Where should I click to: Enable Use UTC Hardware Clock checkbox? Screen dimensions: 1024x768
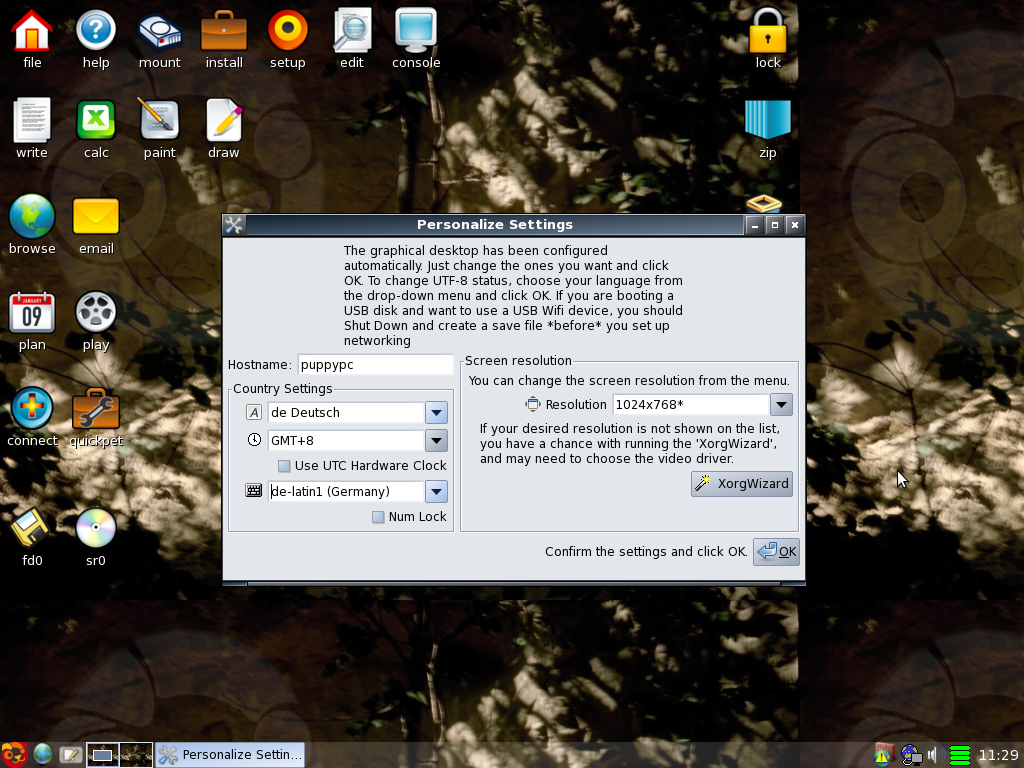(284, 466)
